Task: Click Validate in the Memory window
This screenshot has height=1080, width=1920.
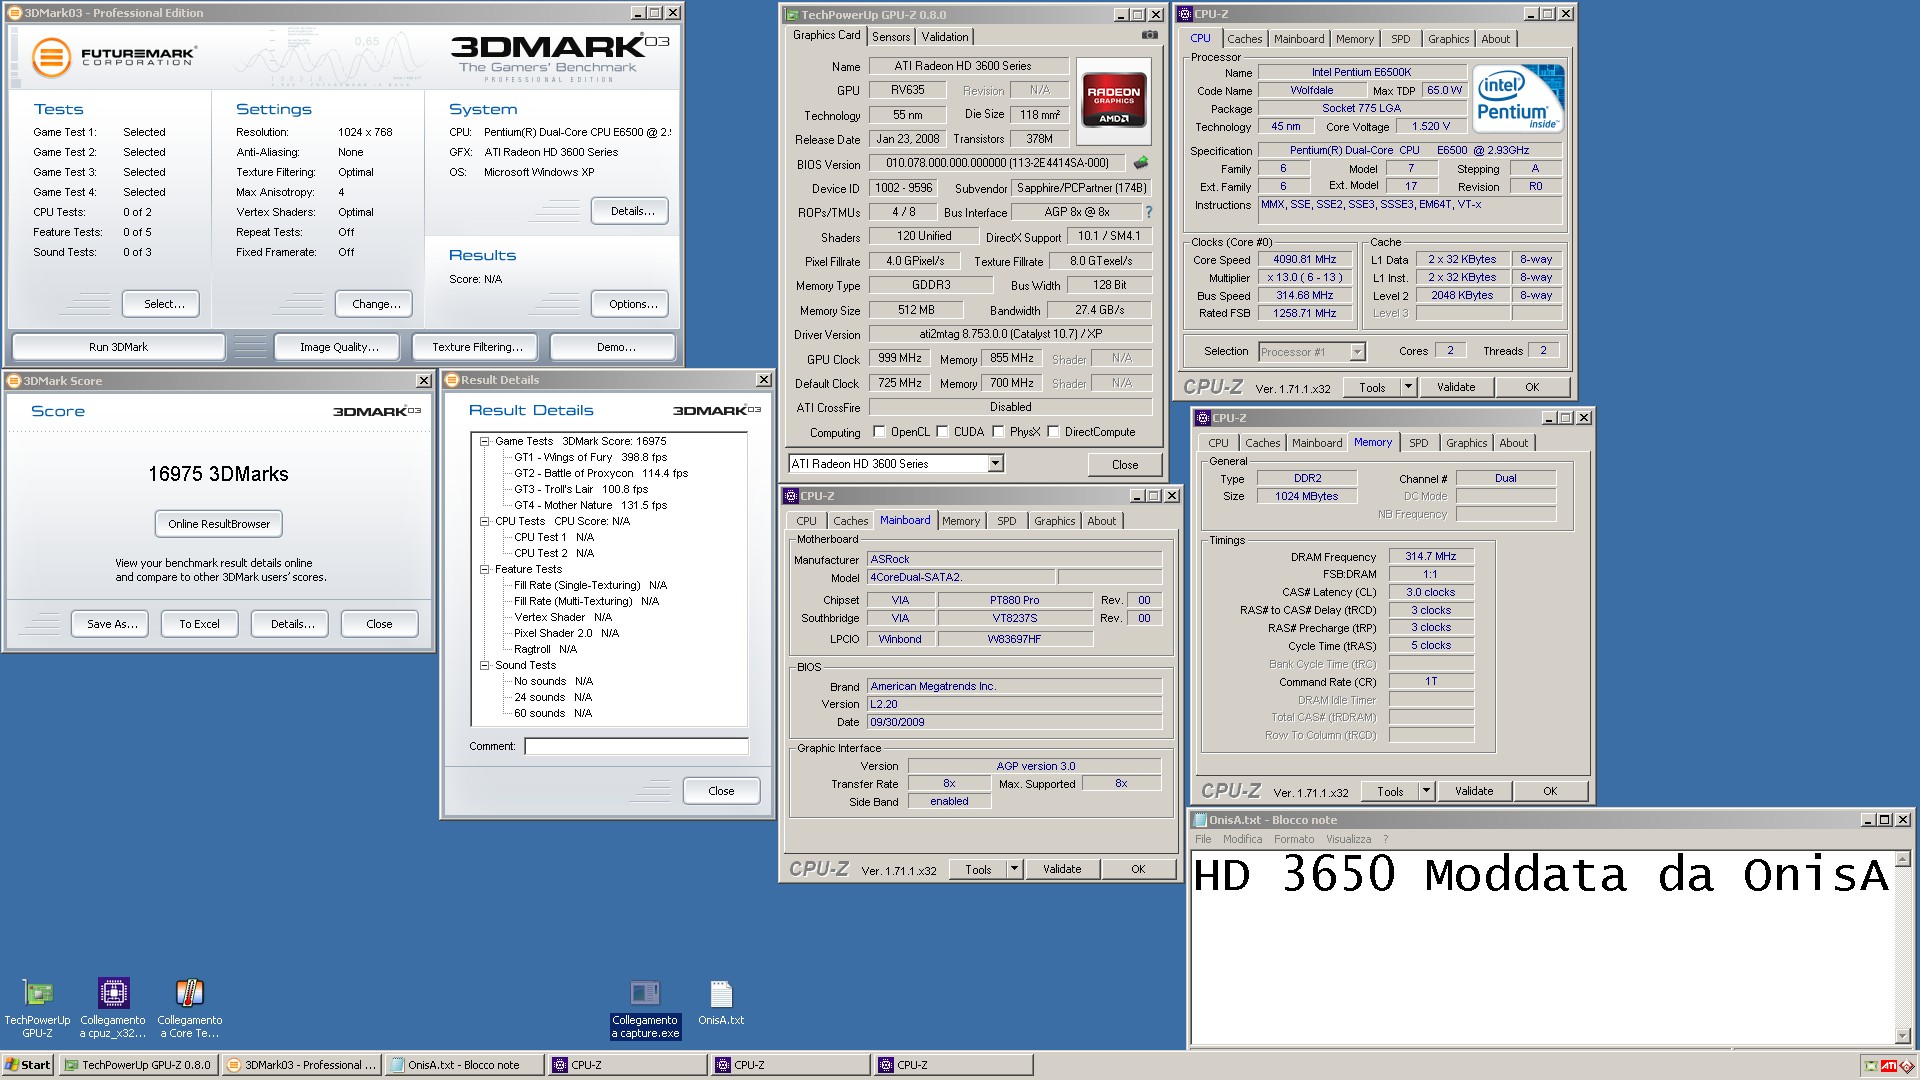Action: 1474,792
